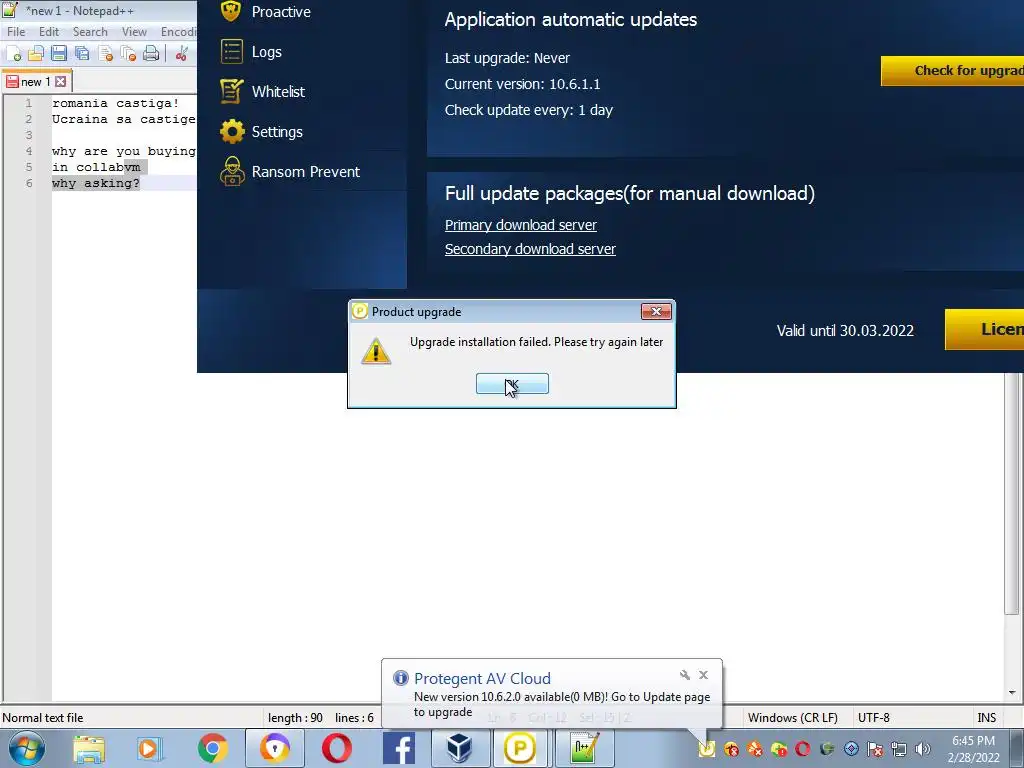Switch to Notepad++ in the taskbar
1024x768 pixels.
pos(584,748)
